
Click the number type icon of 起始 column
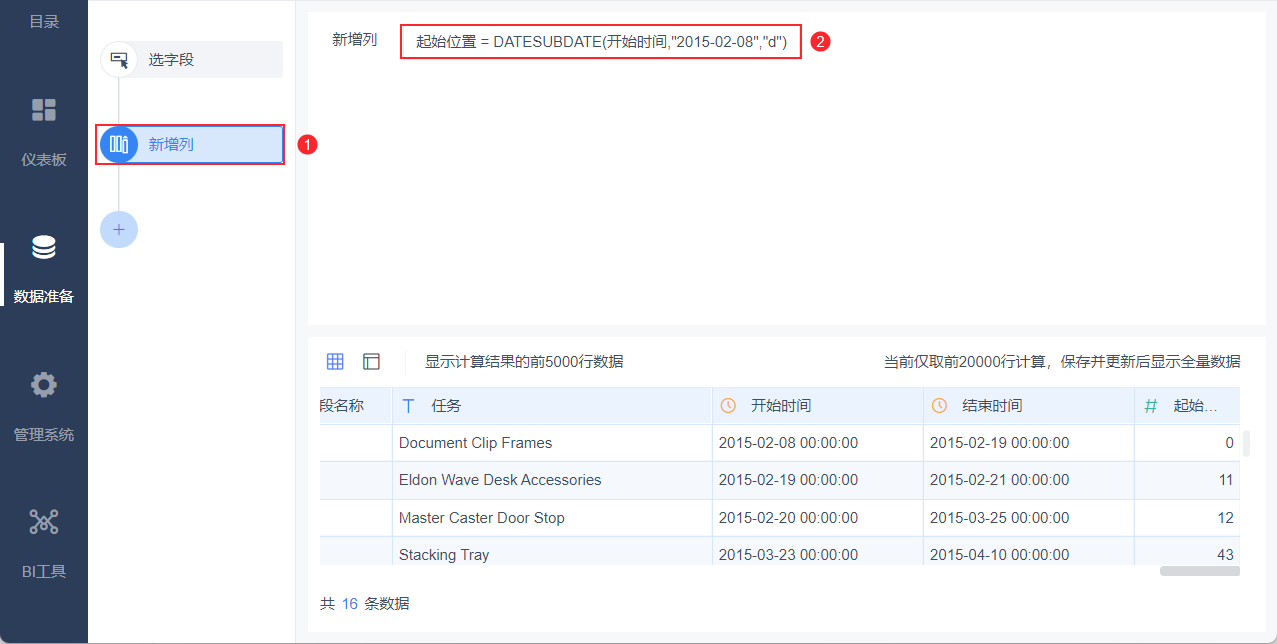tap(1151, 406)
